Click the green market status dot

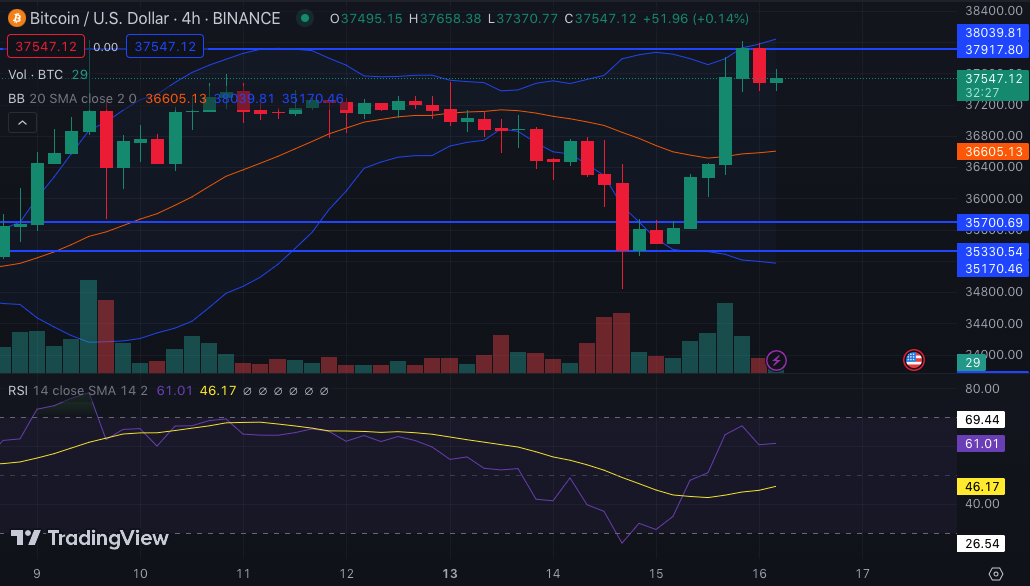(x=304, y=18)
